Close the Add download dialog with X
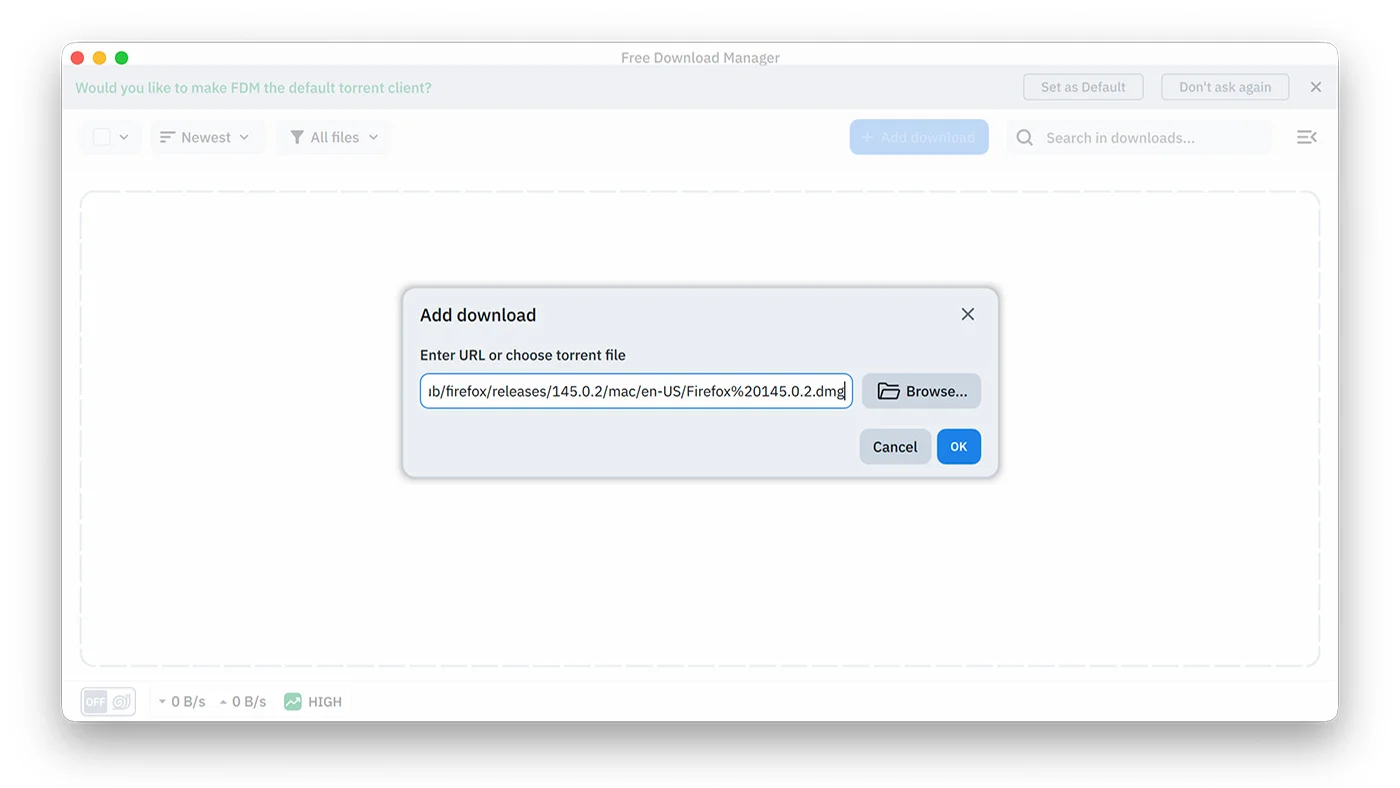This screenshot has height=788, width=1400. pos(967,314)
